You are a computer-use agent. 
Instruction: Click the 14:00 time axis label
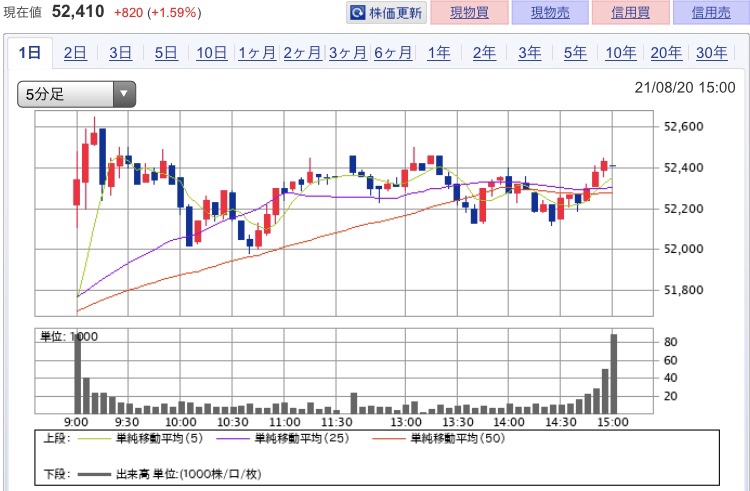coord(509,422)
